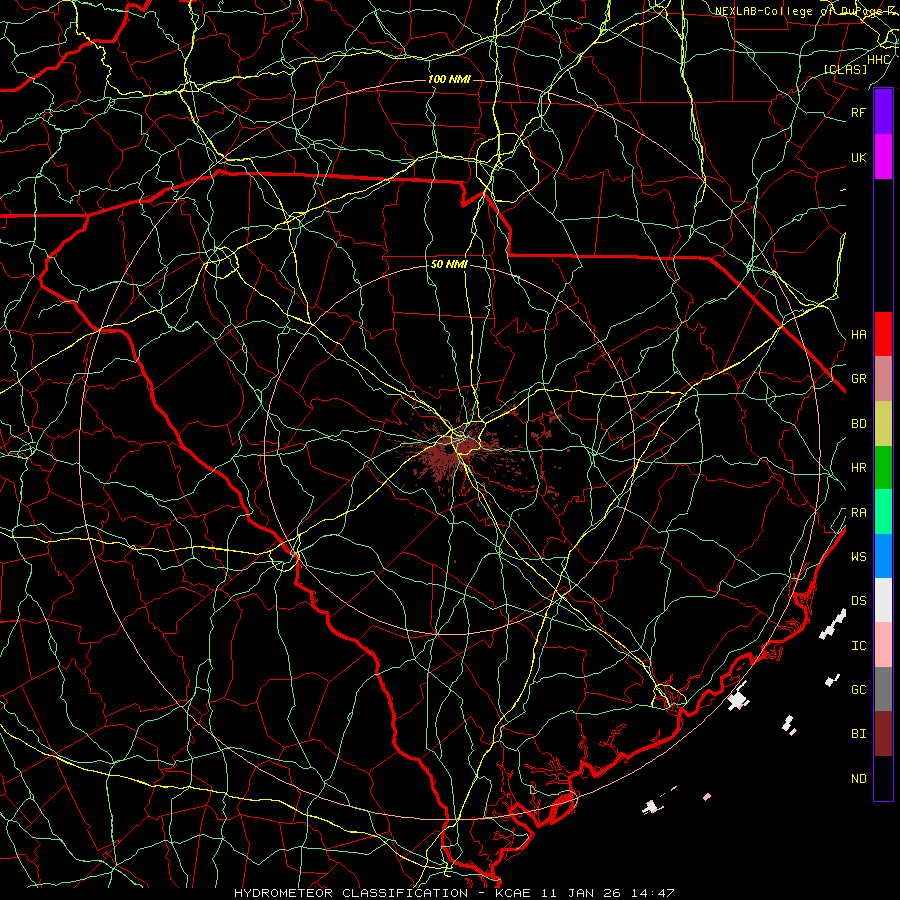Click the "HA" legend label
Image resolution: width=900 pixels, height=900 pixels.
[x=858, y=335]
